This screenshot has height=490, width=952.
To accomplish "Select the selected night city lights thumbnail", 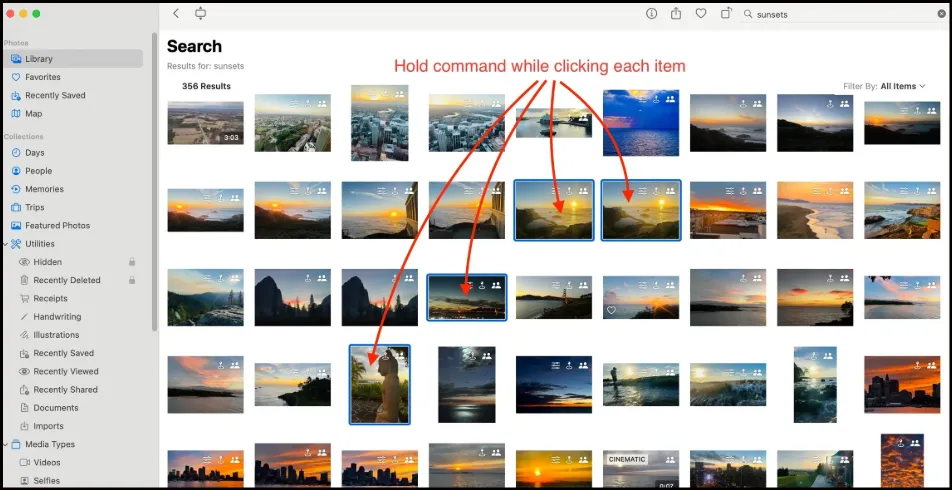I will point(466,298).
